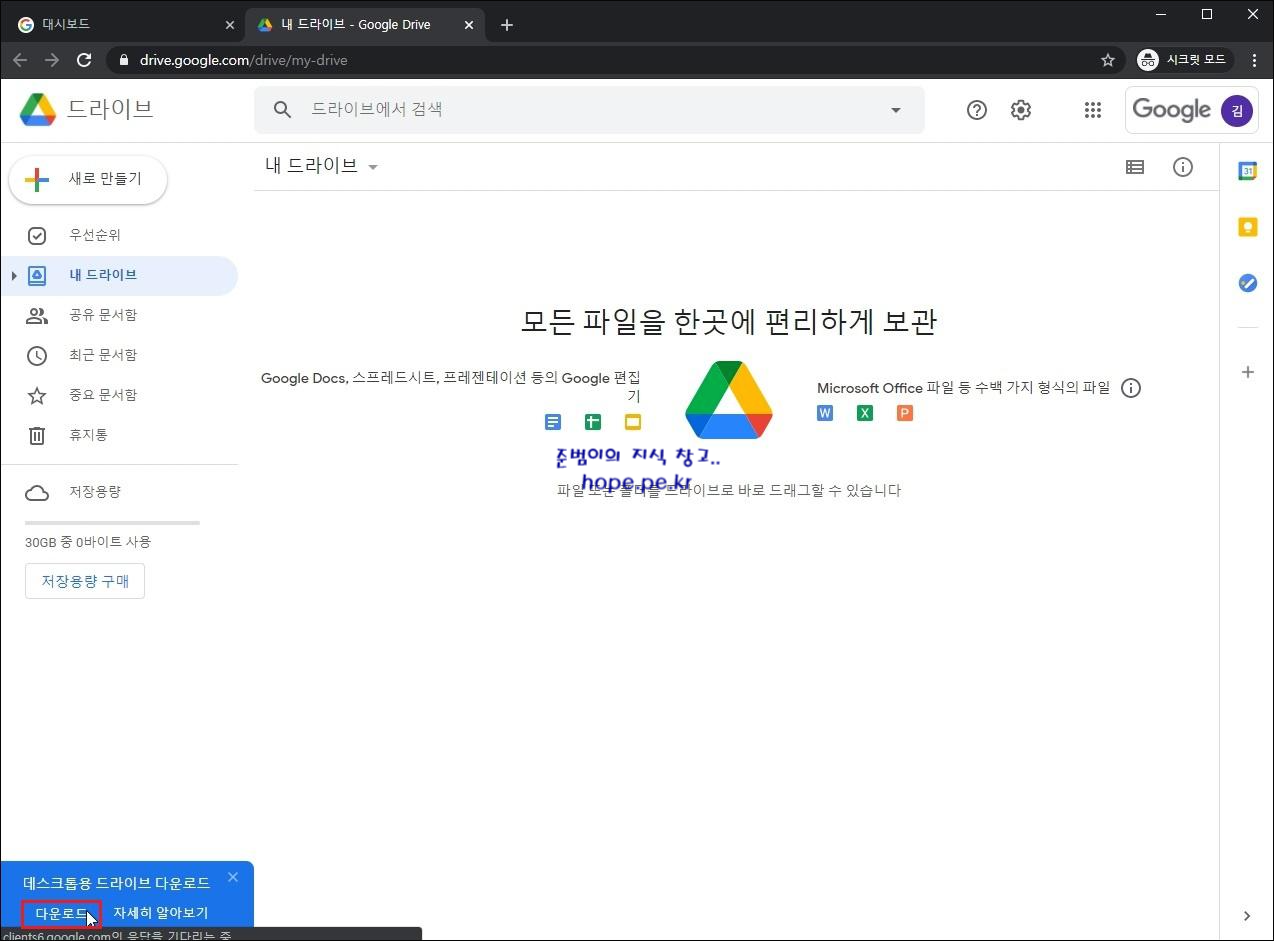Open the Google account avatar
Image resolution: width=1274 pixels, height=941 pixels.
[1237, 110]
